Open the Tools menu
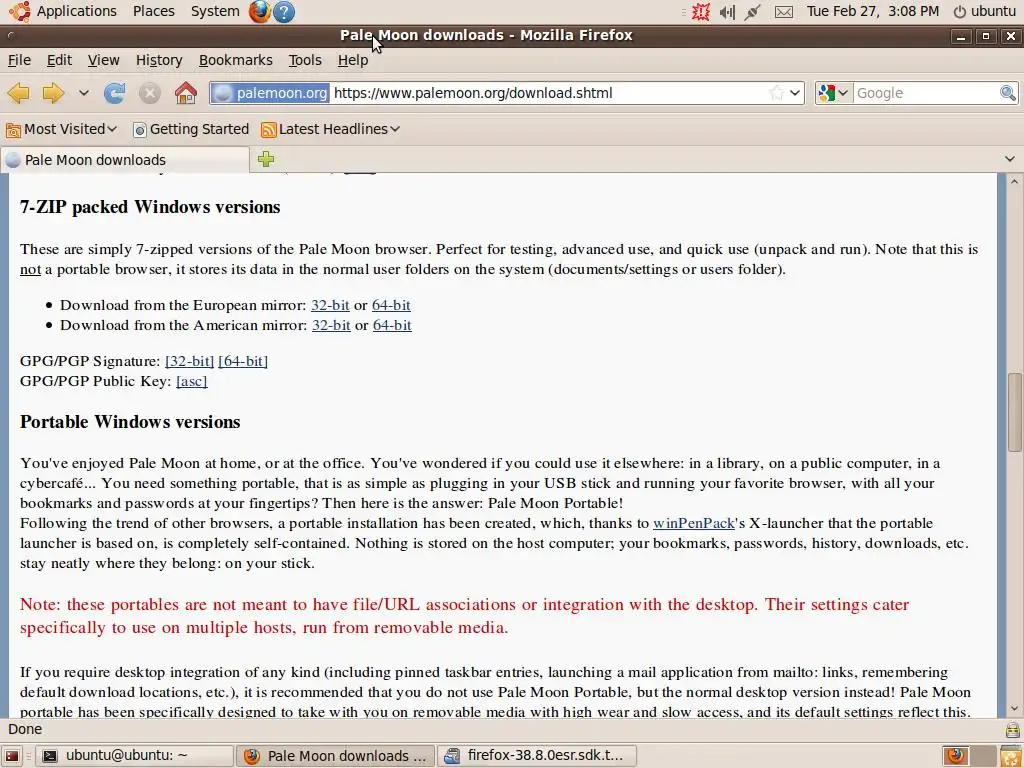Screen dimensions: 1024x768 point(305,60)
